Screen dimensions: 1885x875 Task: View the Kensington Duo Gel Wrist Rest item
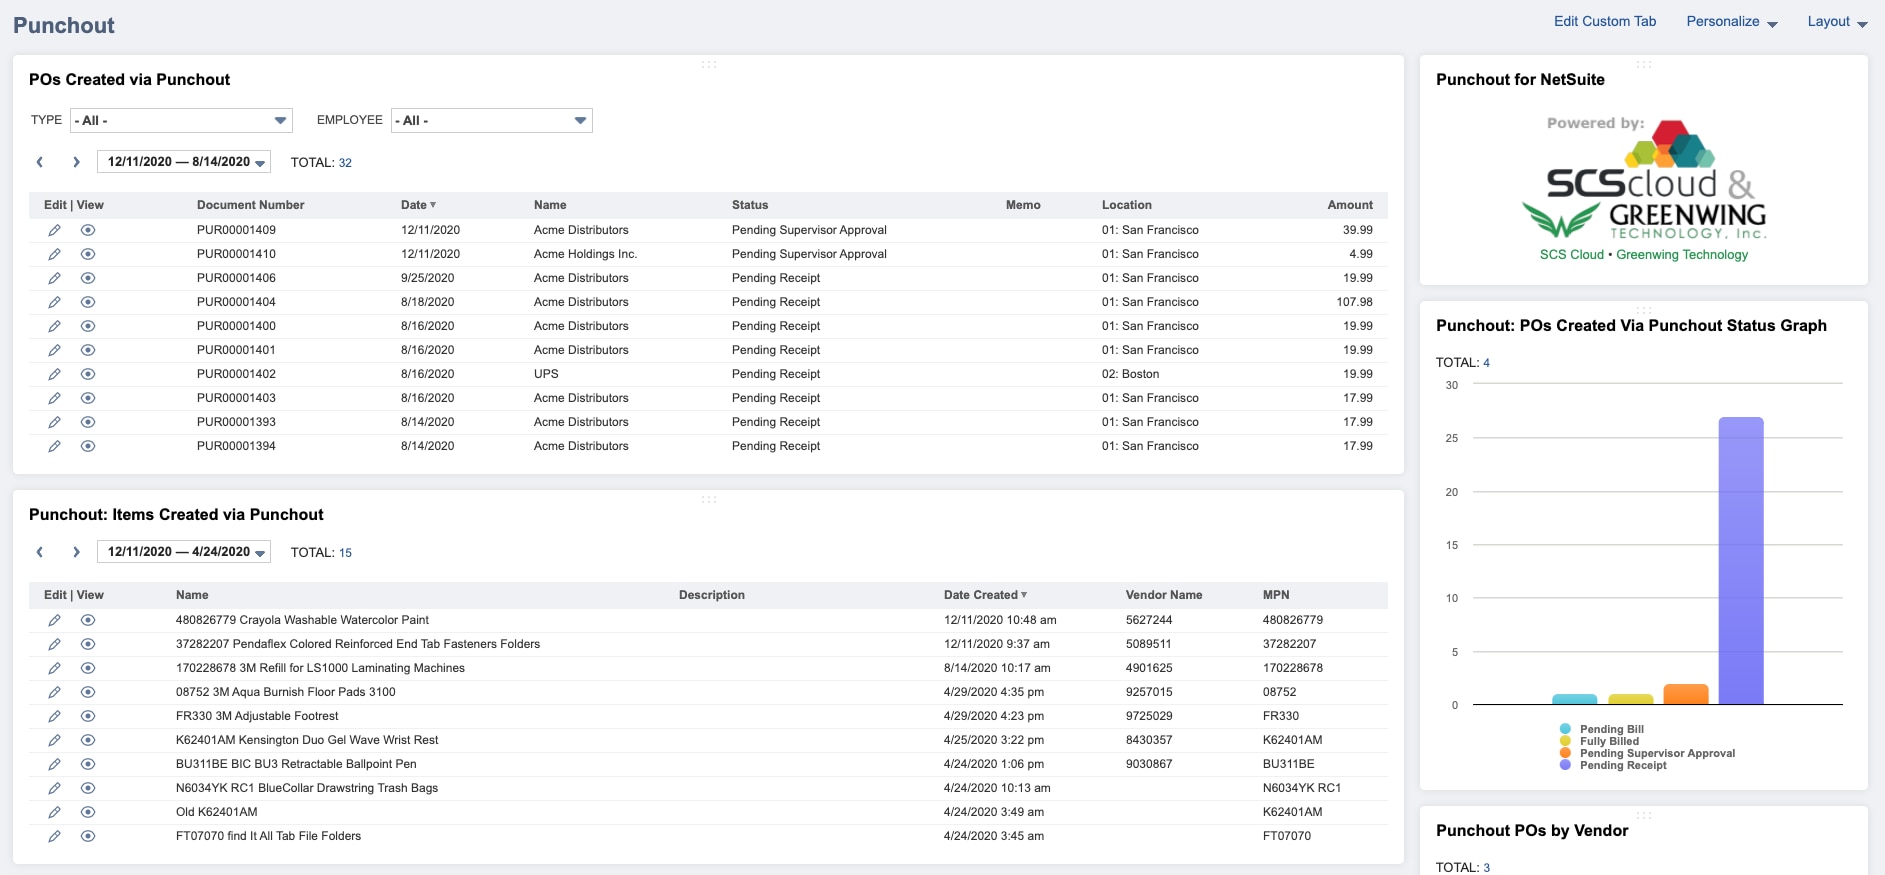pyautogui.click(x=88, y=740)
